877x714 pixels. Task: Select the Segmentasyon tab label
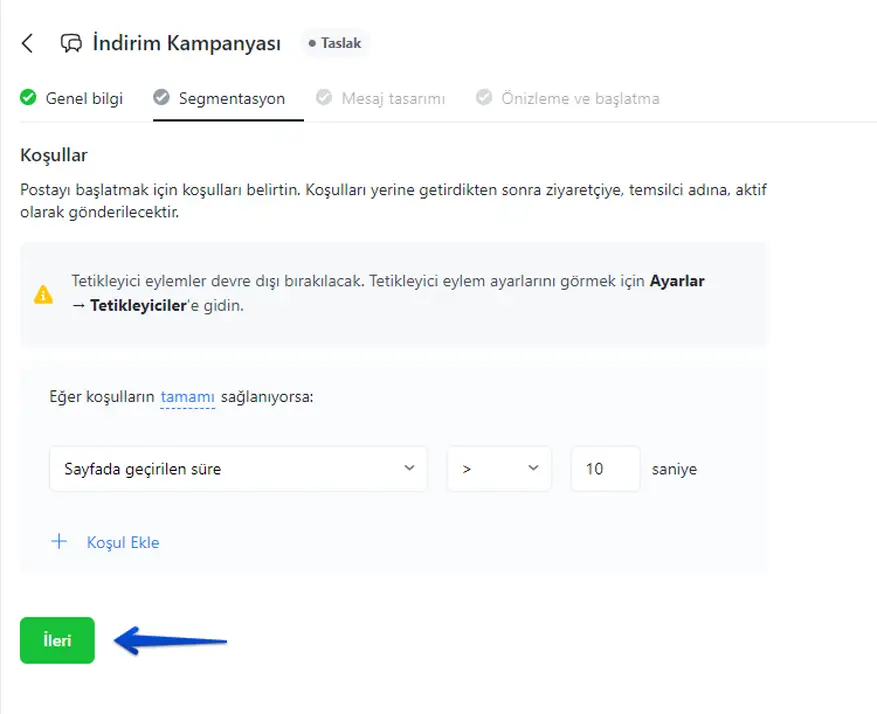tap(231, 98)
